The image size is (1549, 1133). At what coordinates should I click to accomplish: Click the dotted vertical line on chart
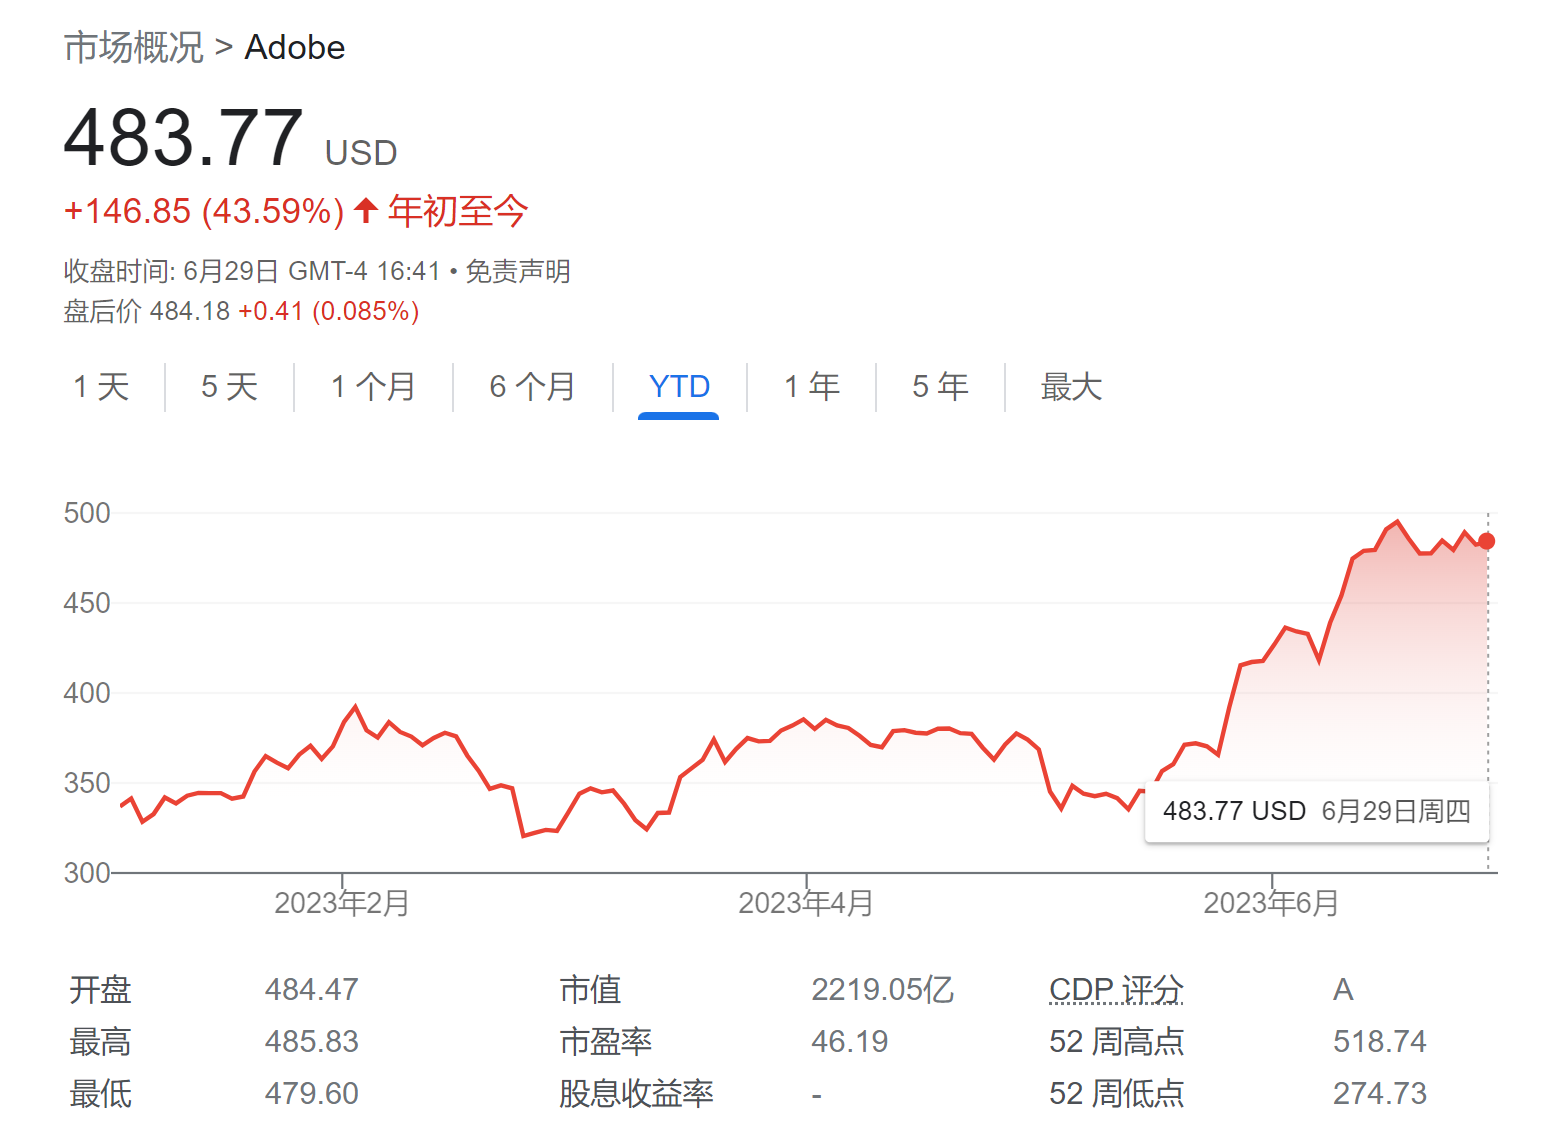(1487, 700)
